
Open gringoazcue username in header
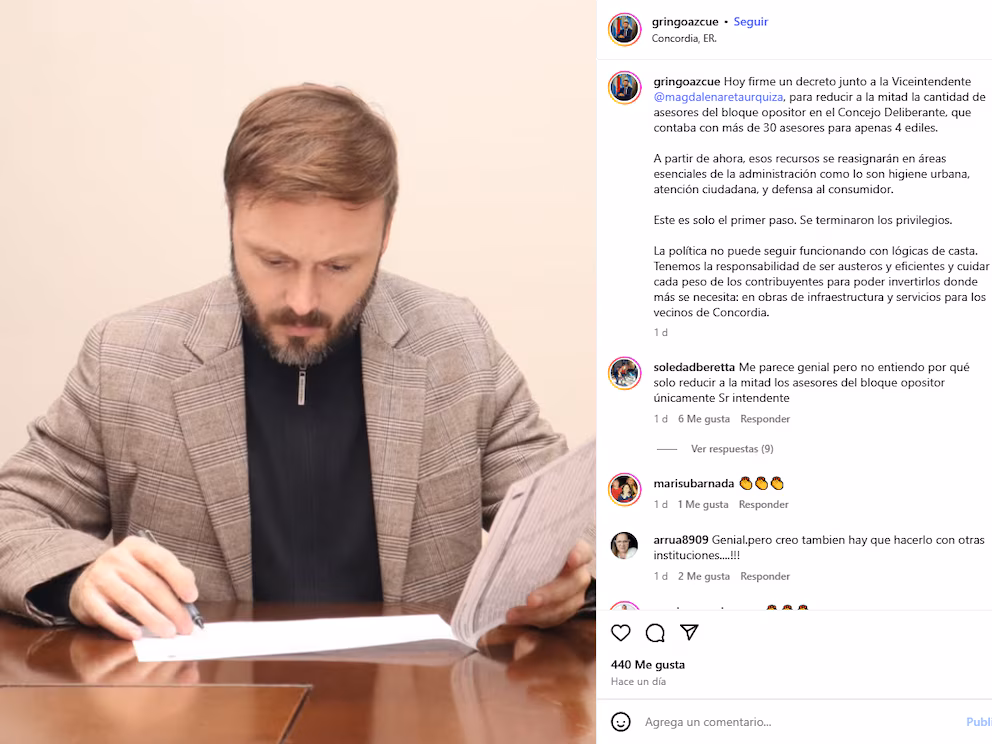[x=685, y=22]
